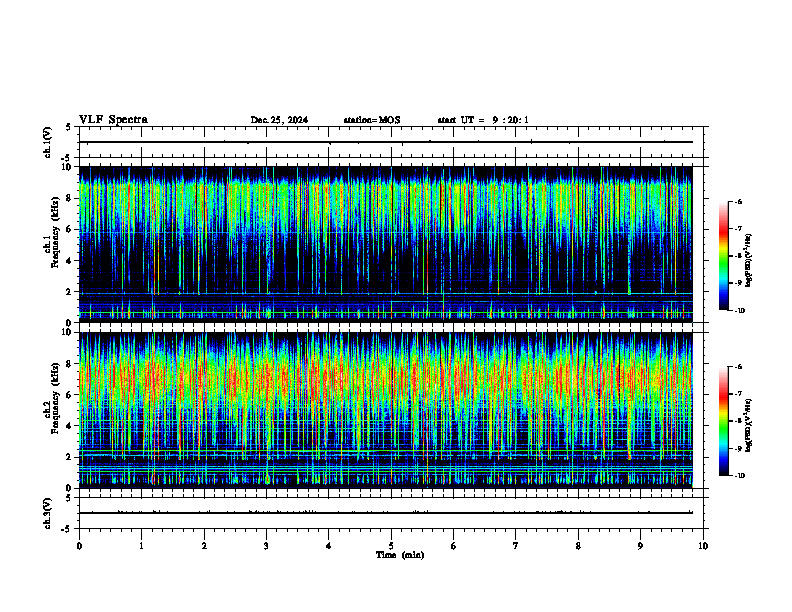This screenshot has width=792, height=612.
Task: Click ch.1 "Frequency (kHz)" axis label
Action: point(55,233)
